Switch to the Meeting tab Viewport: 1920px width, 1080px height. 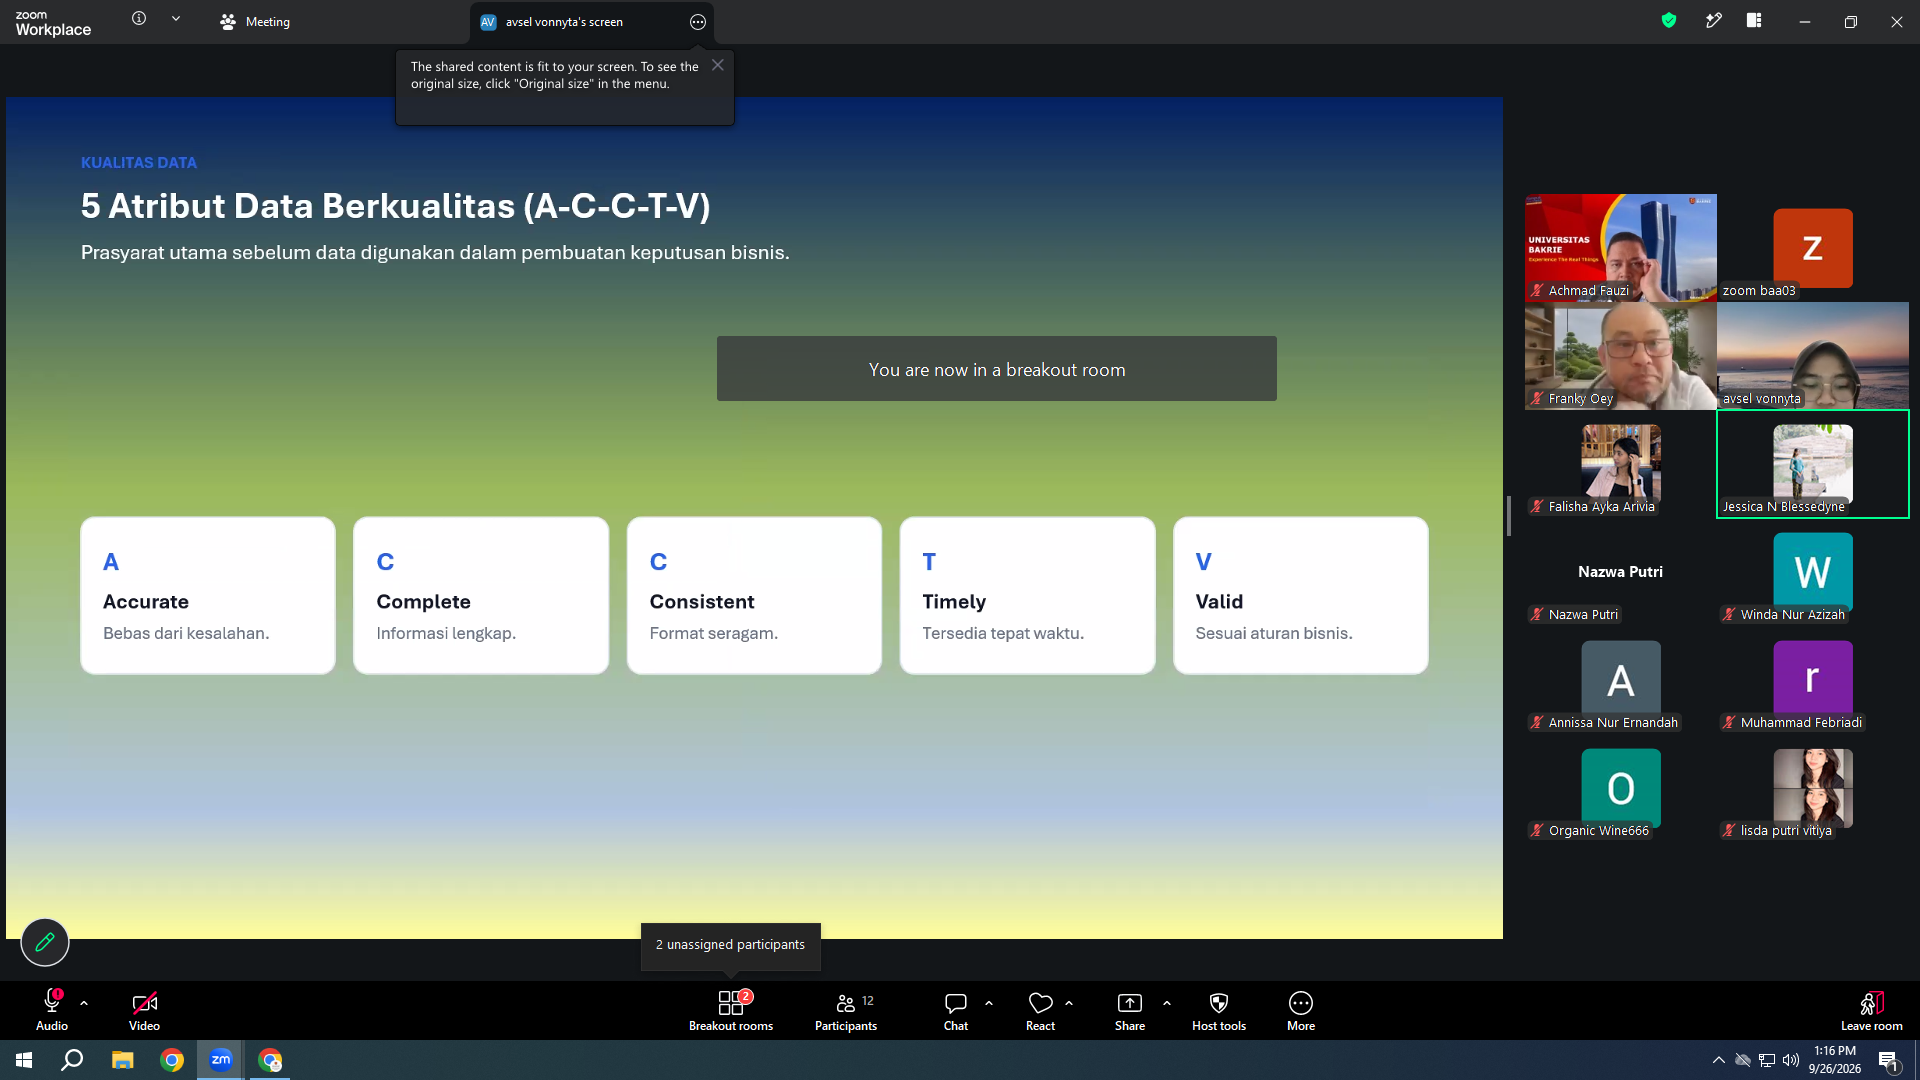[255, 22]
